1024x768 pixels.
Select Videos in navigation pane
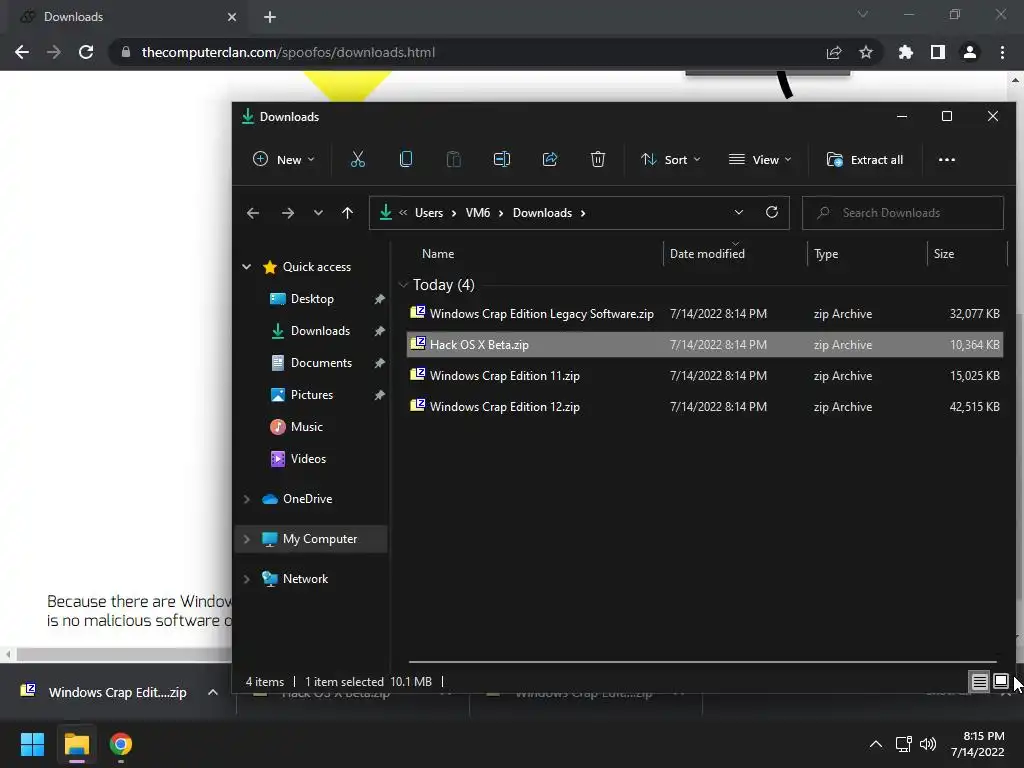[x=308, y=458]
